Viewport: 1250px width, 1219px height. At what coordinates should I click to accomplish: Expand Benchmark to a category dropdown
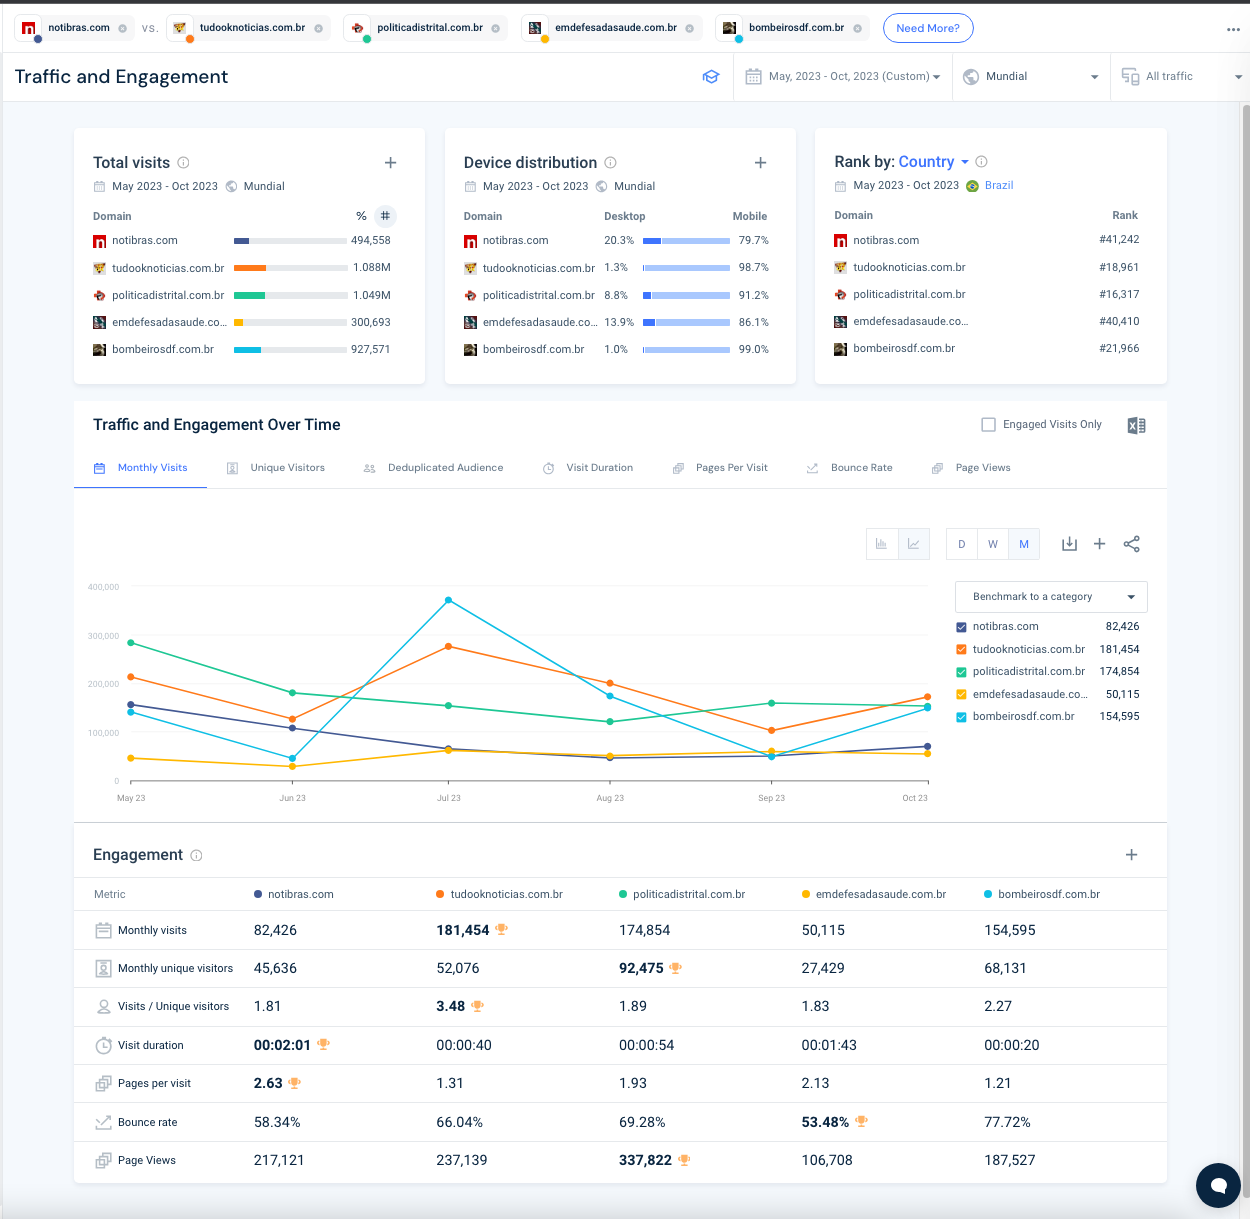click(x=1051, y=597)
